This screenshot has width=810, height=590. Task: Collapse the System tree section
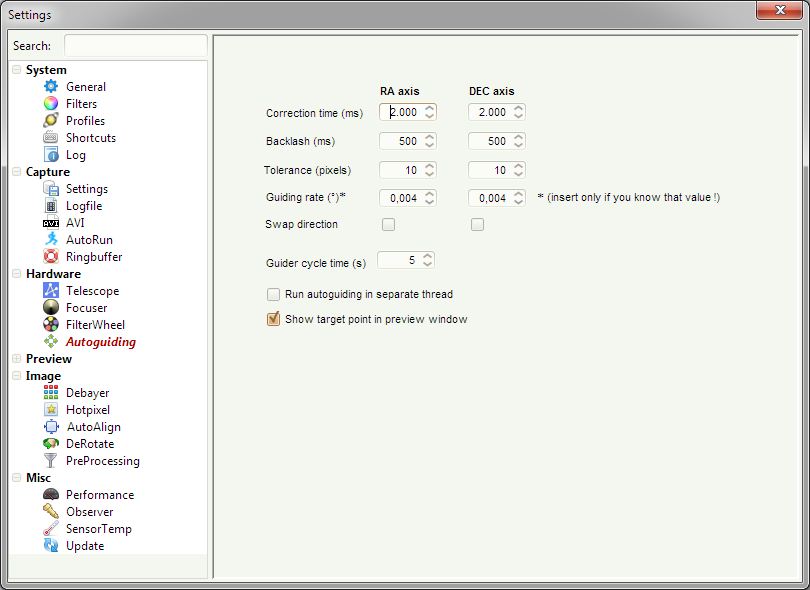coord(17,69)
